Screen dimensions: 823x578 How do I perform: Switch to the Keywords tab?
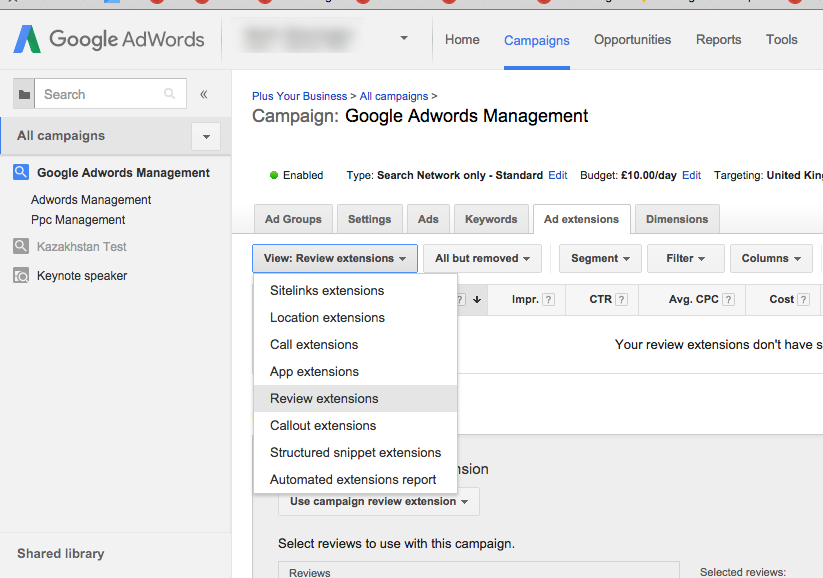(491, 219)
